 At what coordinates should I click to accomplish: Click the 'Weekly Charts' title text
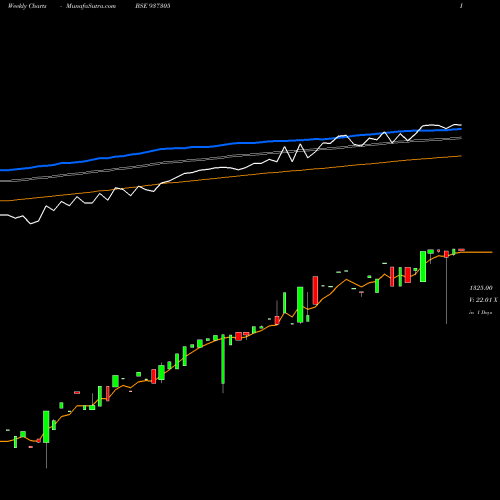click(27, 6)
